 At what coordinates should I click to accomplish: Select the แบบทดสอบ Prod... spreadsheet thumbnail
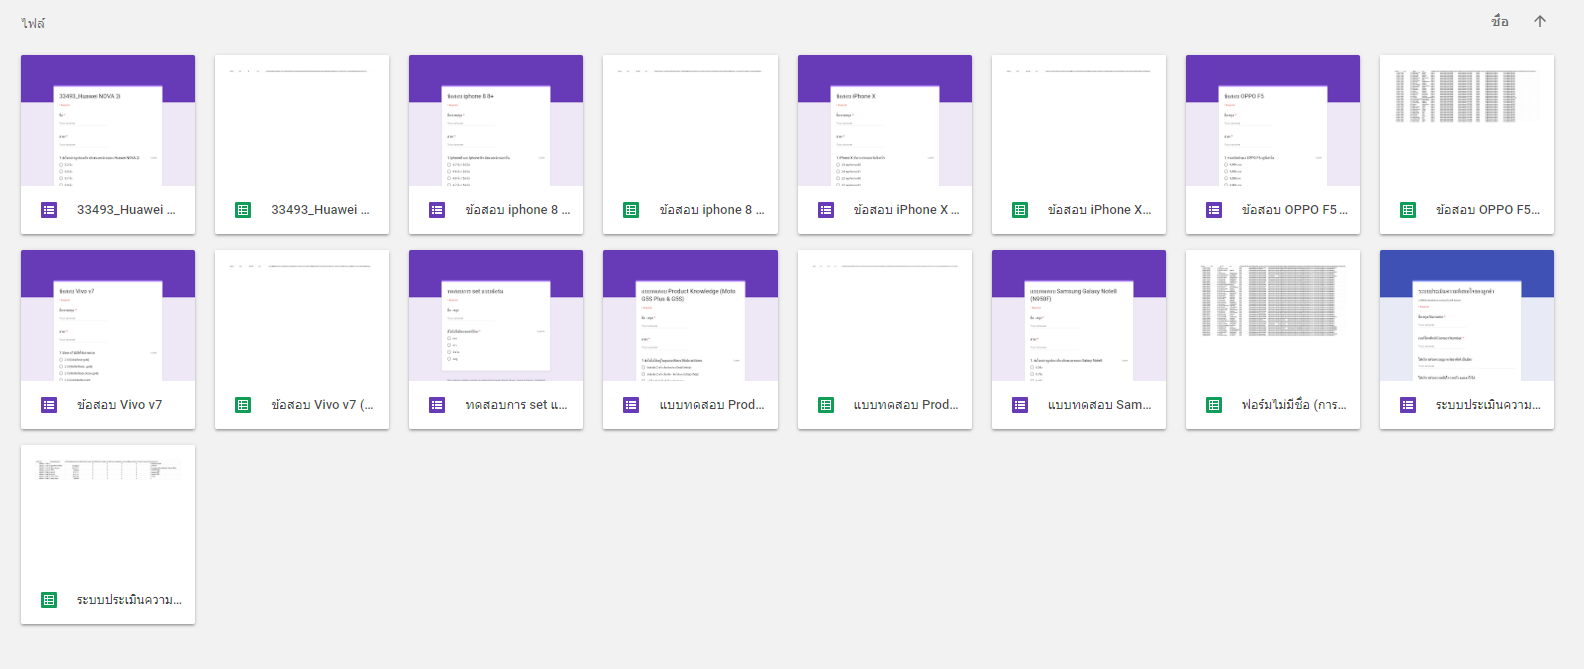tap(885, 315)
